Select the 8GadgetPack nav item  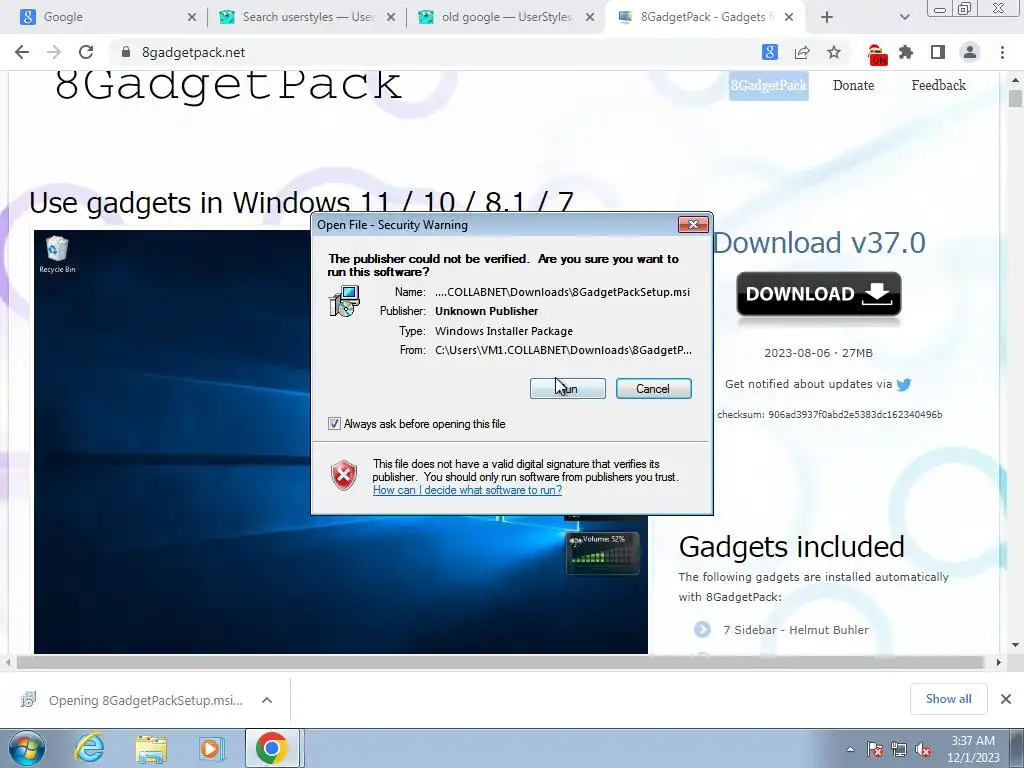click(x=769, y=86)
